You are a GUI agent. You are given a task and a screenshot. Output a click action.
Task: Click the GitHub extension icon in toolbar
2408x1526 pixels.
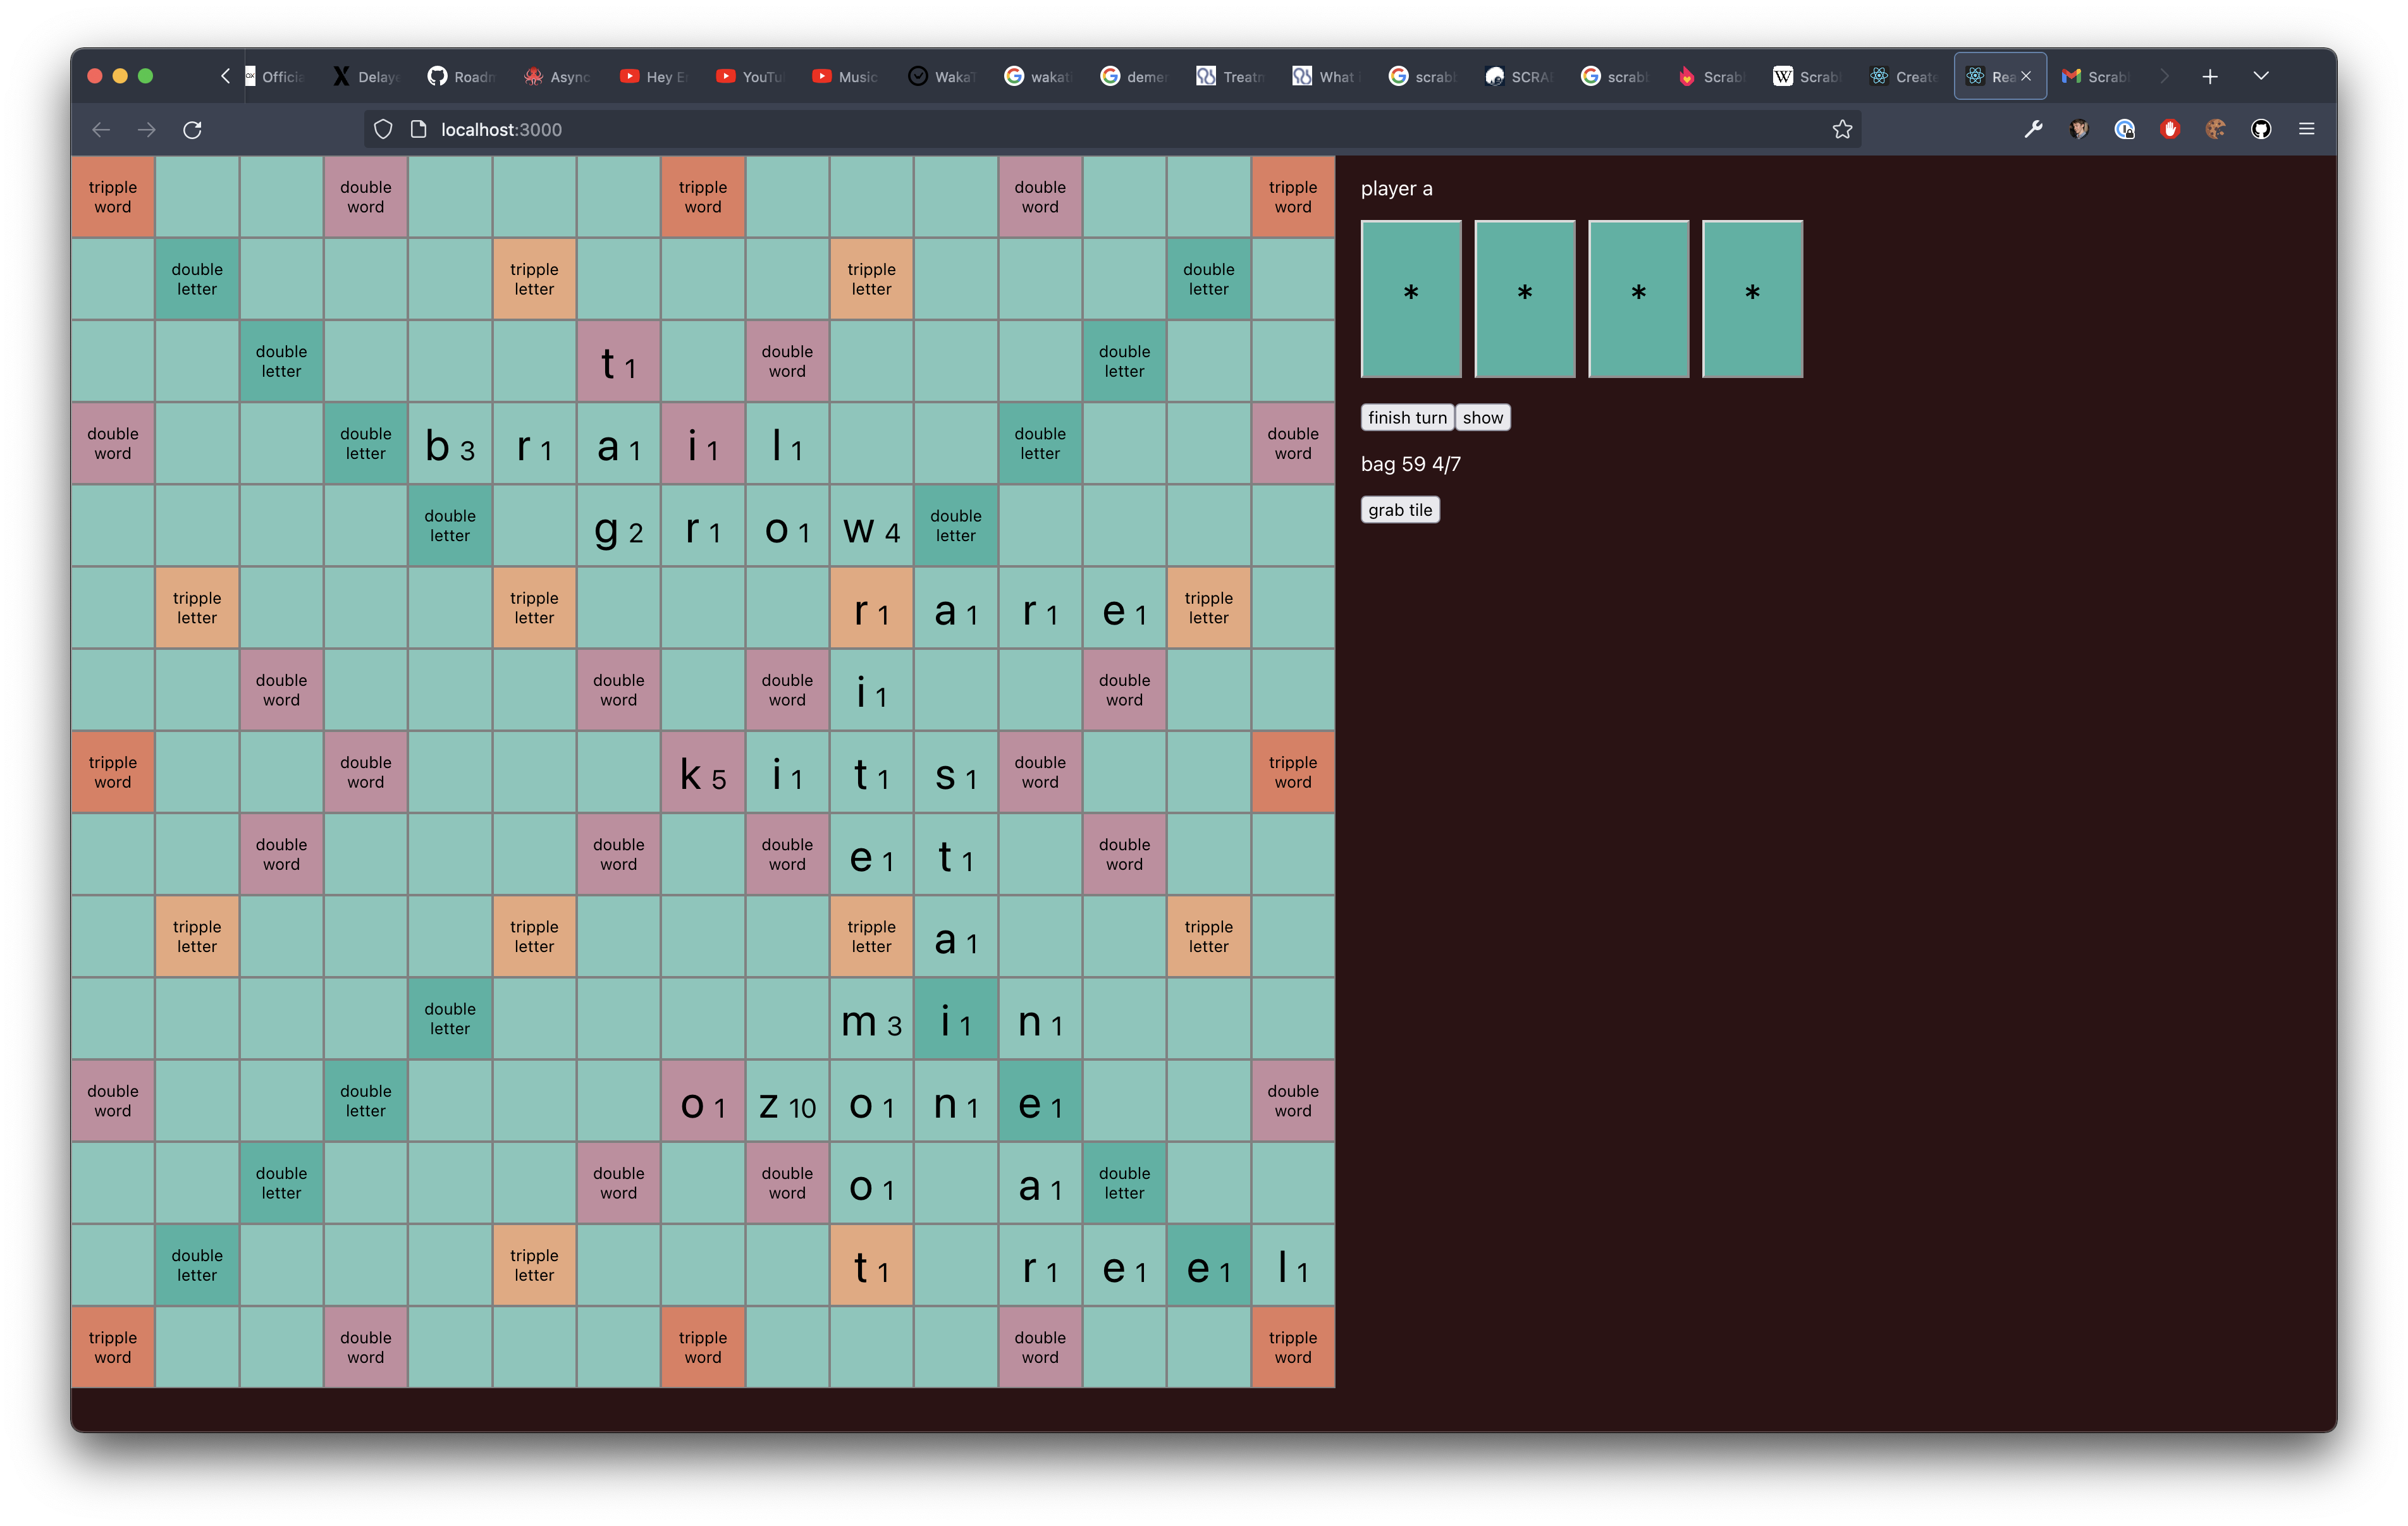click(x=2260, y=129)
